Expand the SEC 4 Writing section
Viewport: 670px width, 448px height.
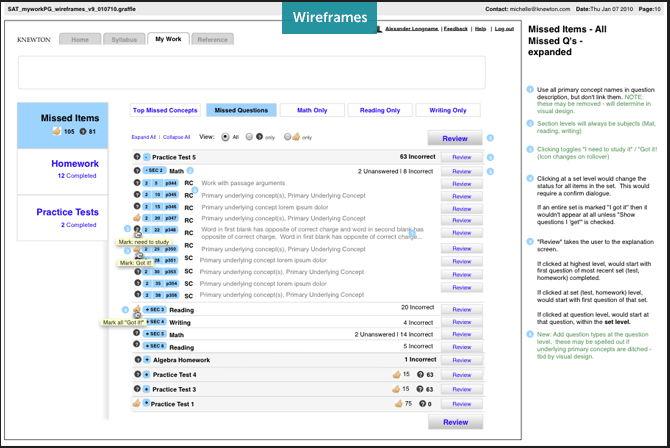tap(154, 323)
